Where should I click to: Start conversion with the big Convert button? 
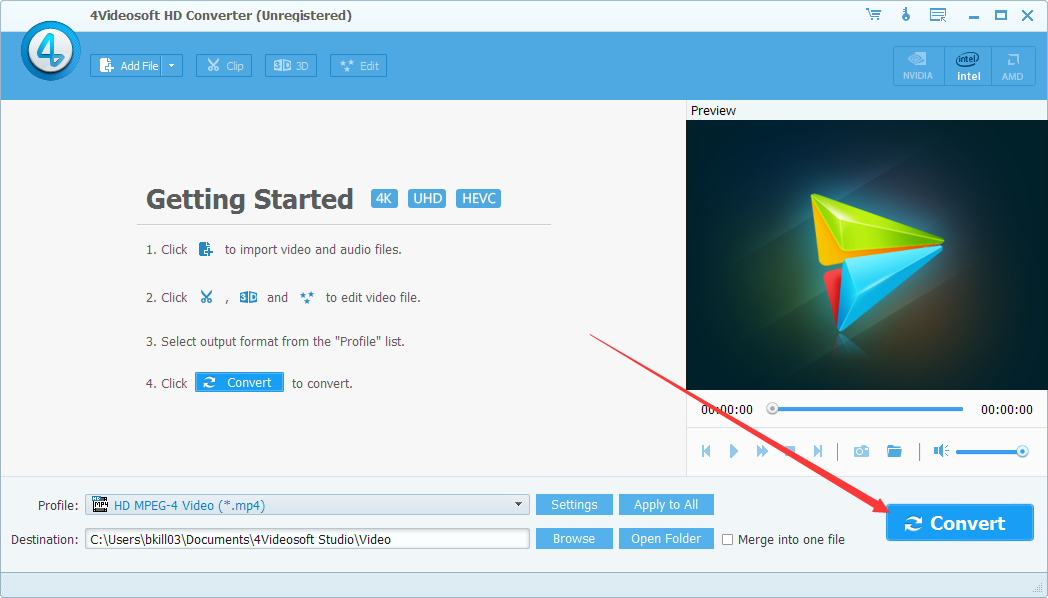coord(960,522)
